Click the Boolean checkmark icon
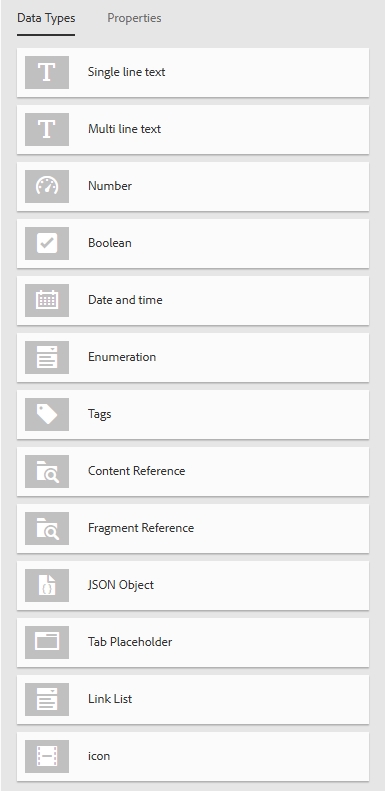 47,243
